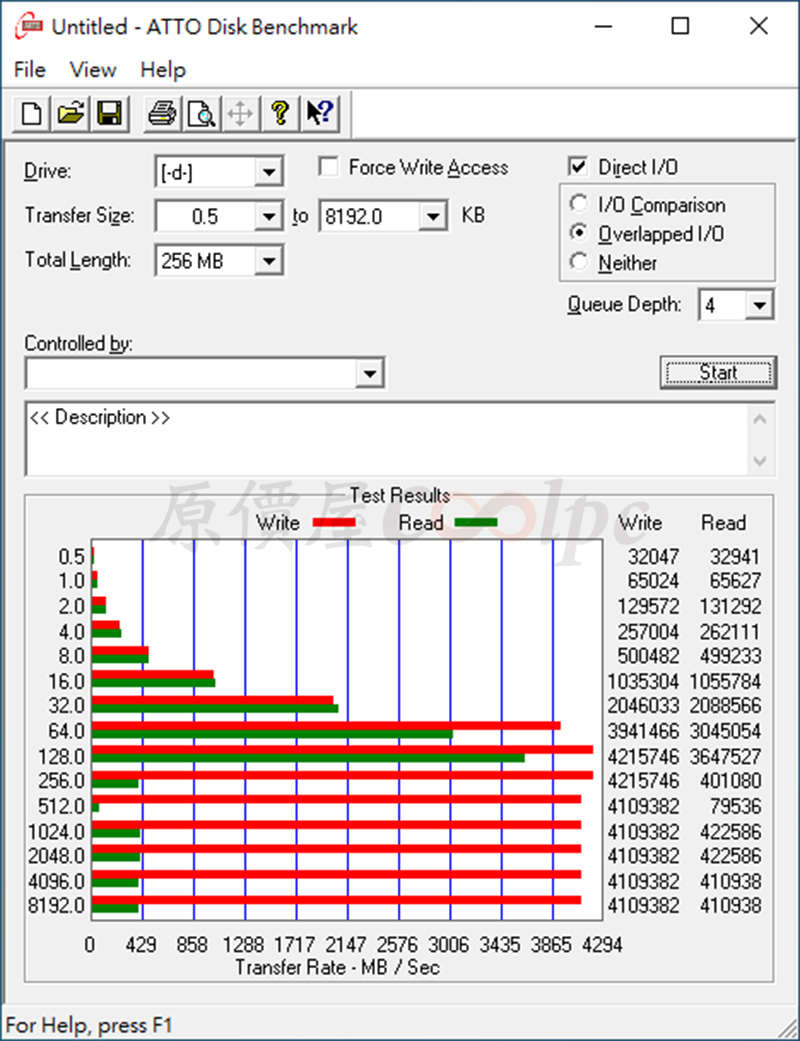Open the View menu

point(93,70)
